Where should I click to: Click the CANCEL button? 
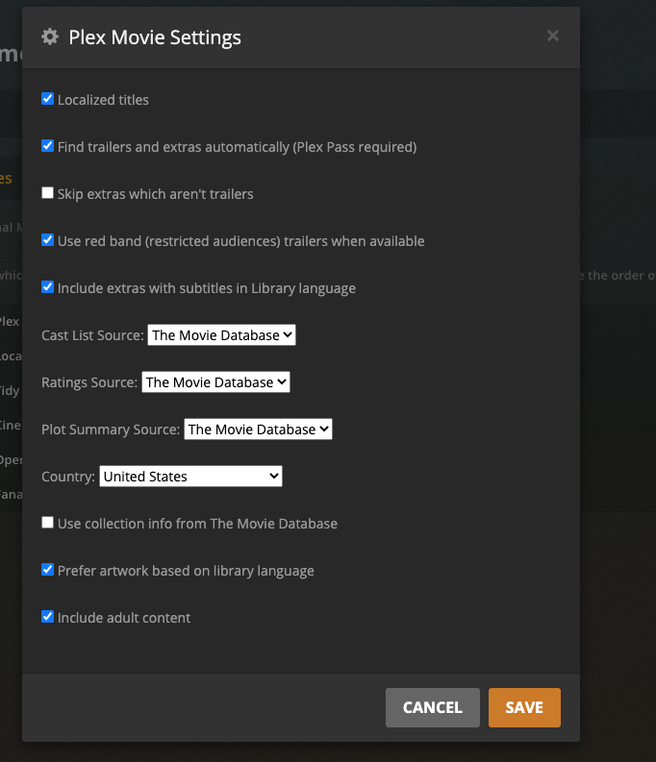click(x=432, y=708)
